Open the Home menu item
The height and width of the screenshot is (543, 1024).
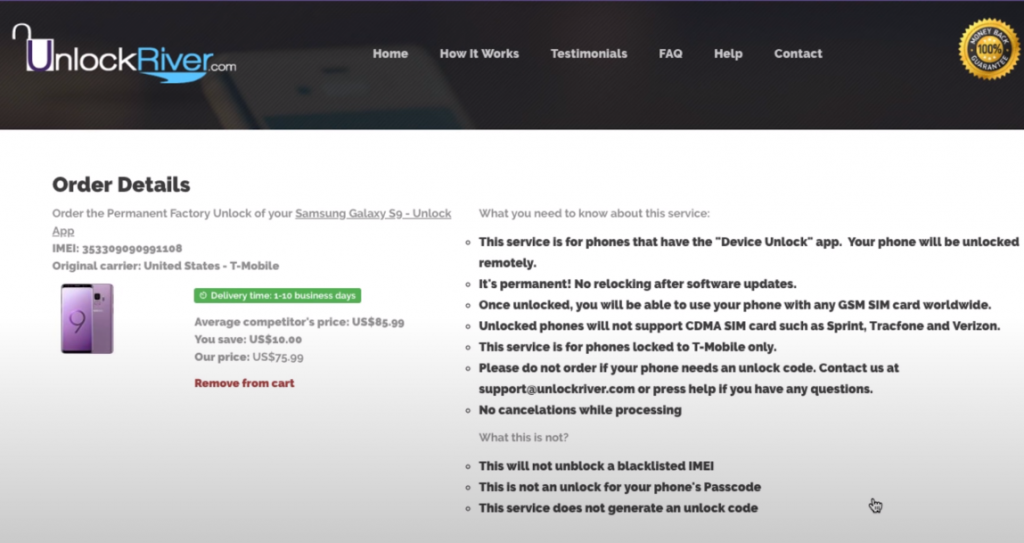(x=390, y=54)
